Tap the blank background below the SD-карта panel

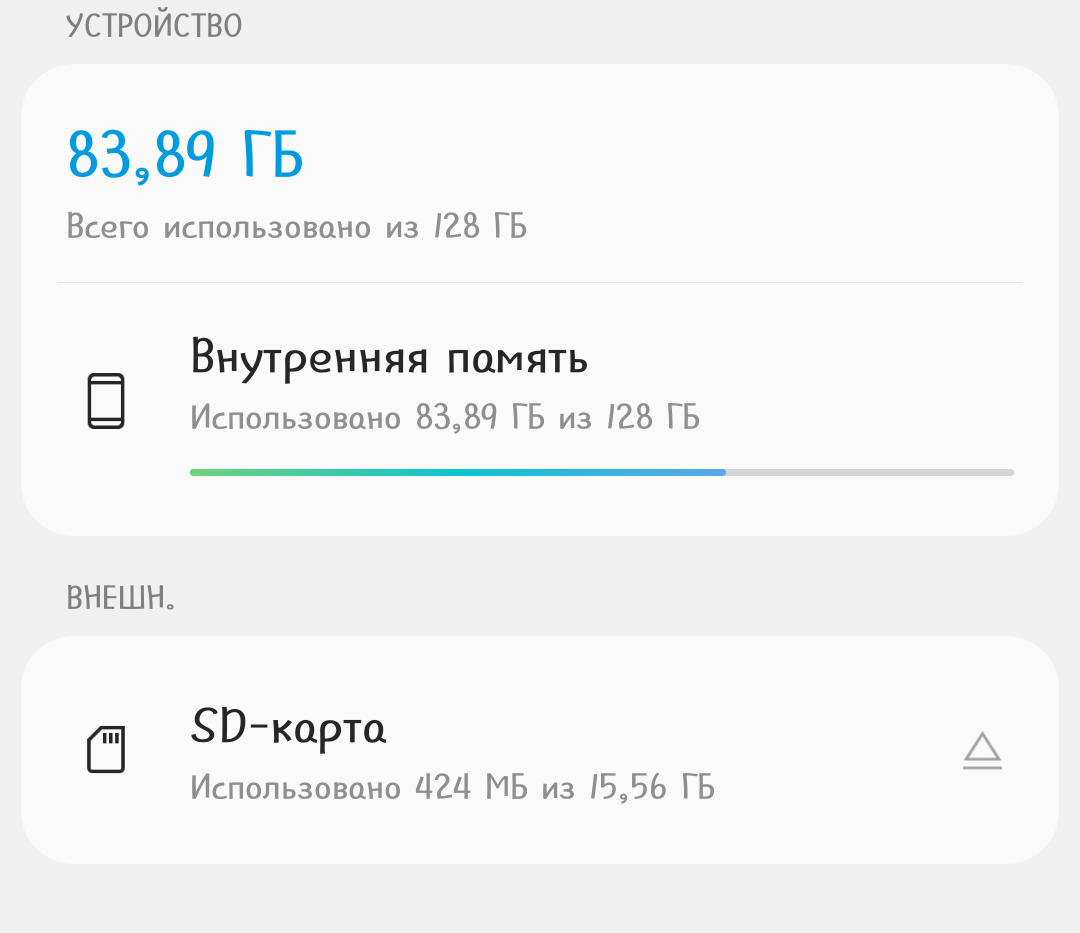pos(540,900)
